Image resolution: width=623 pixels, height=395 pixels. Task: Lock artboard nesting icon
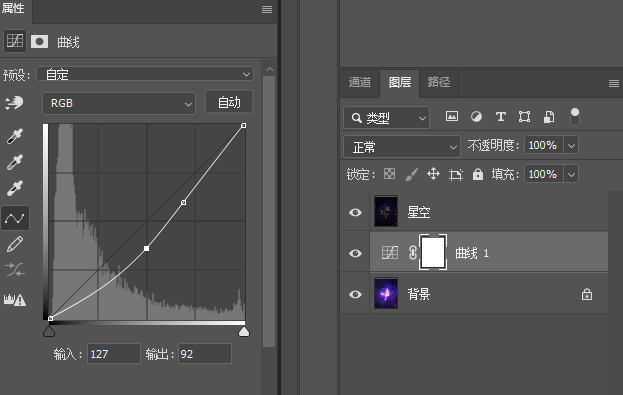pyautogui.click(x=456, y=174)
